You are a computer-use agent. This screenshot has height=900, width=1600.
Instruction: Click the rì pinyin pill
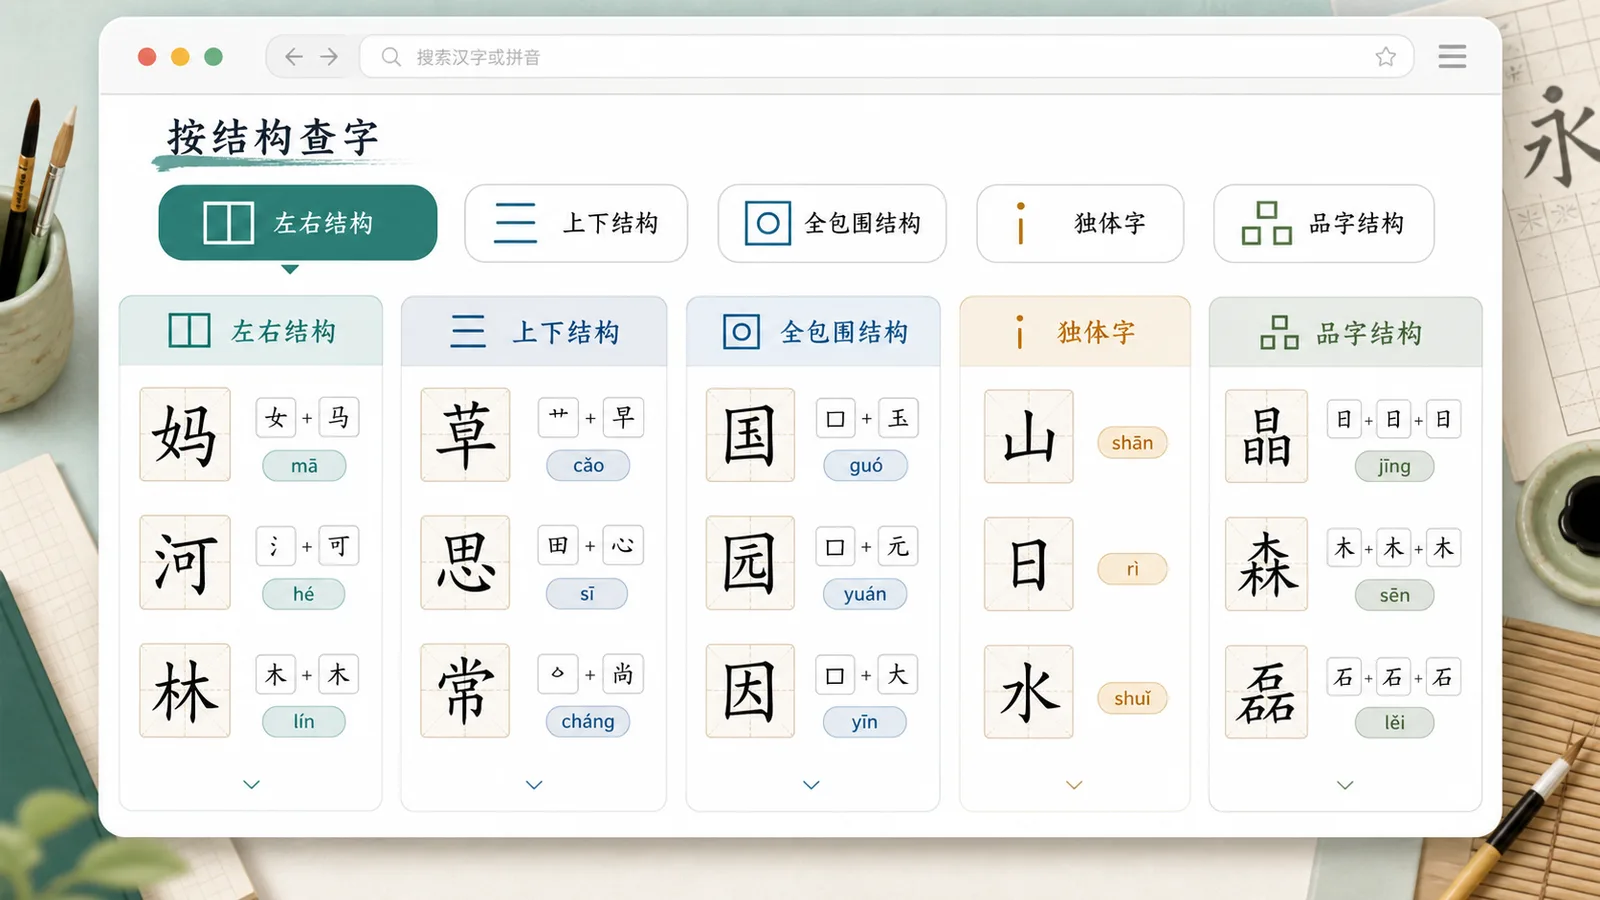[1132, 569]
